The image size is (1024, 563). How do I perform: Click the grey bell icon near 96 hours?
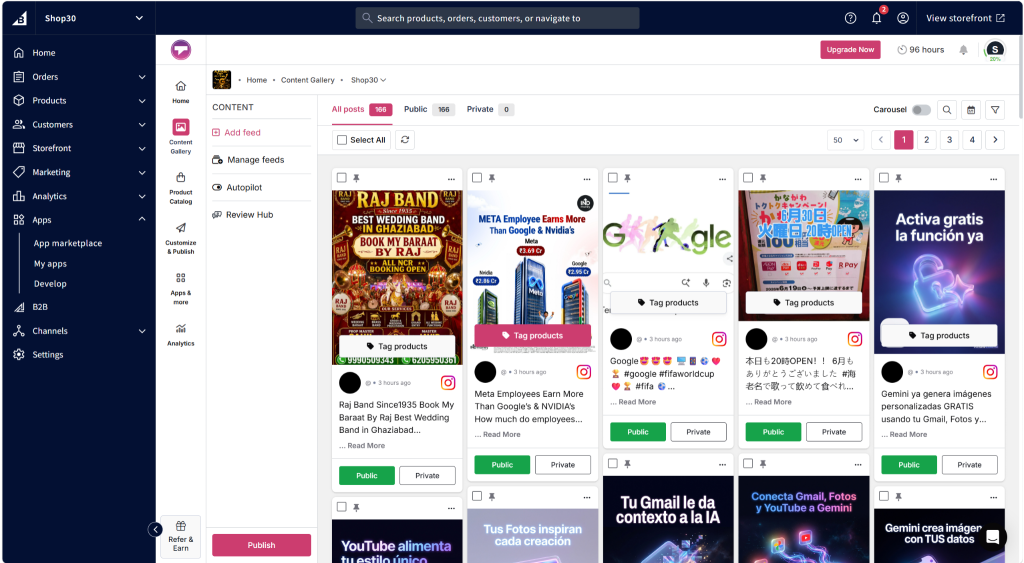click(963, 50)
